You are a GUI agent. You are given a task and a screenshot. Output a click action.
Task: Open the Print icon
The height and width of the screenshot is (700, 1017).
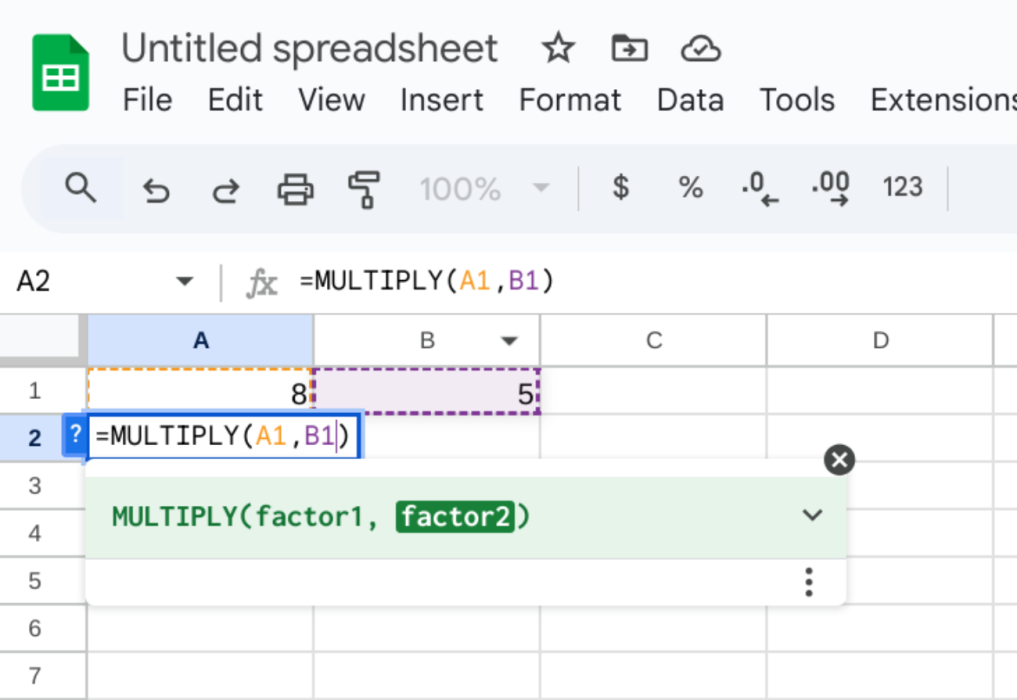coord(295,188)
